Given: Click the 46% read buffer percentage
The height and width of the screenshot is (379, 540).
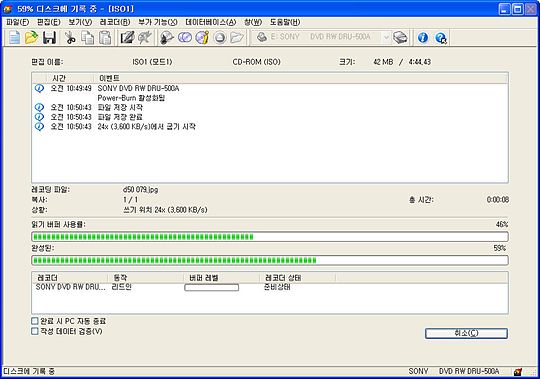Looking at the screenshot, I should (x=502, y=225).
